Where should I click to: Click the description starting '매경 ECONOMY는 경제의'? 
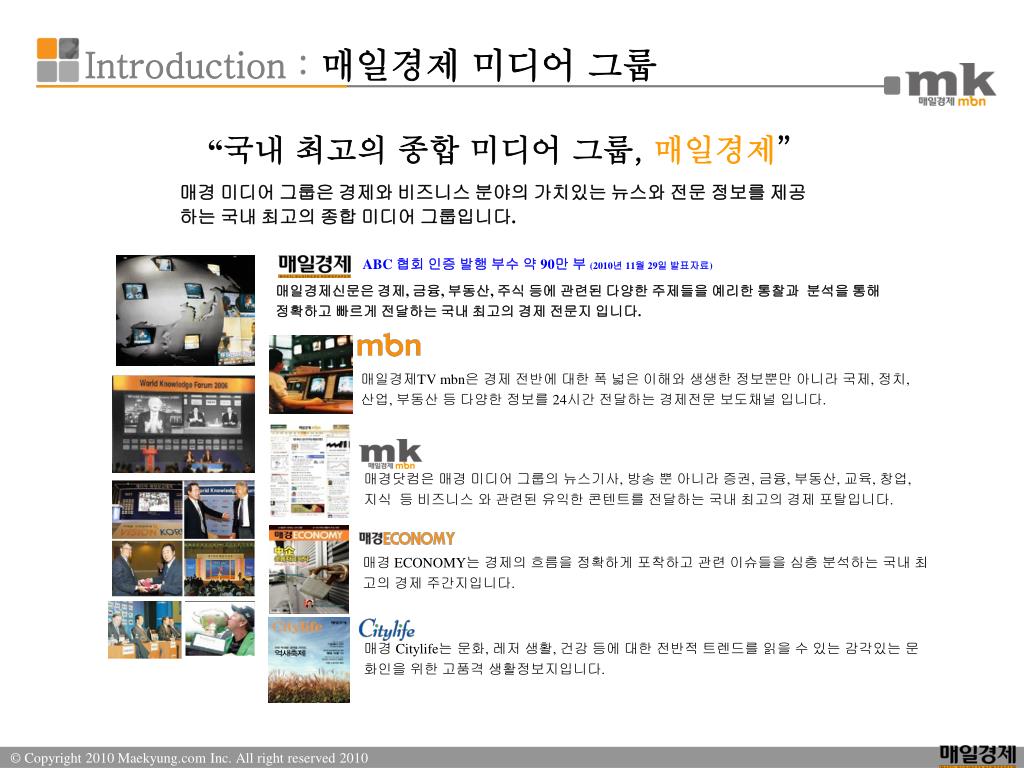coord(645,572)
